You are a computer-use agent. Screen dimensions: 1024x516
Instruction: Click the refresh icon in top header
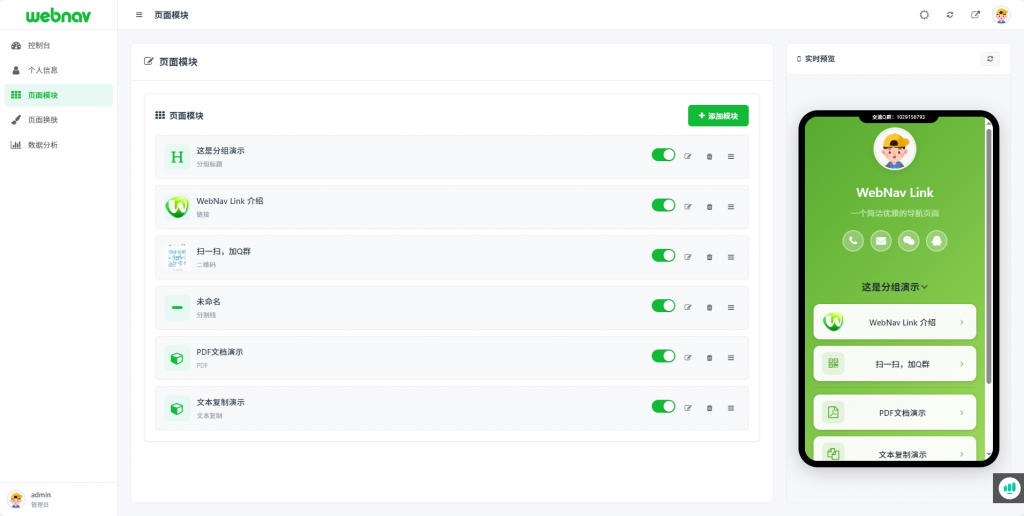click(x=950, y=15)
